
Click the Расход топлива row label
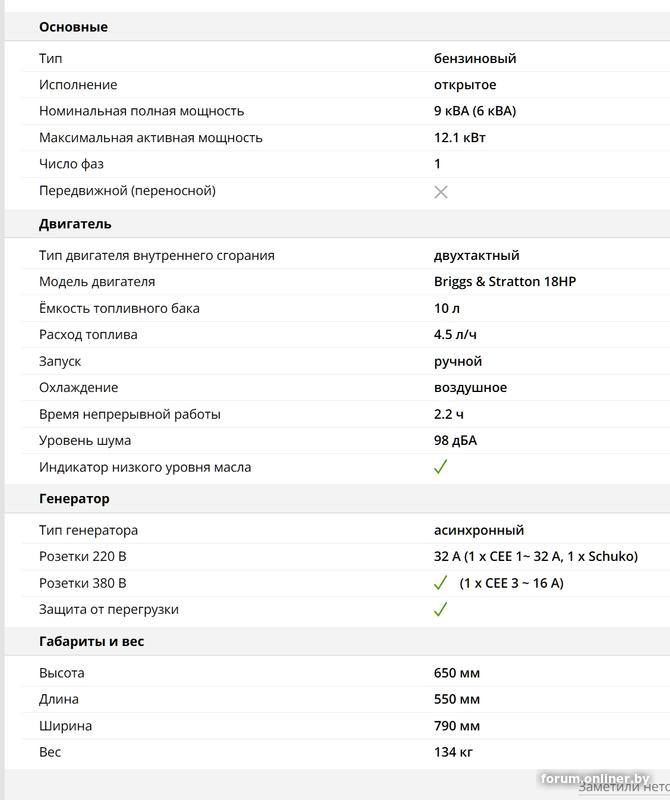coord(88,335)
